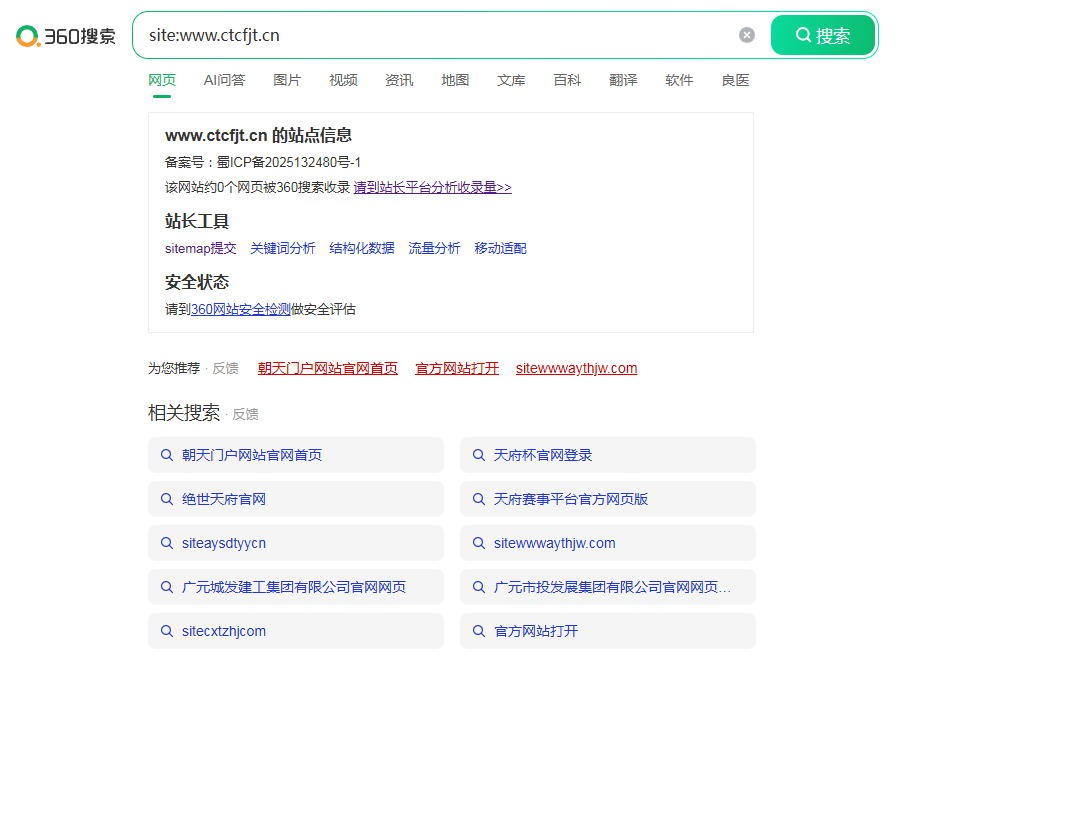
Task: Click the magnifier icon beside 广元城发建工集团有限公司官网网页
Action: [166, 587]
